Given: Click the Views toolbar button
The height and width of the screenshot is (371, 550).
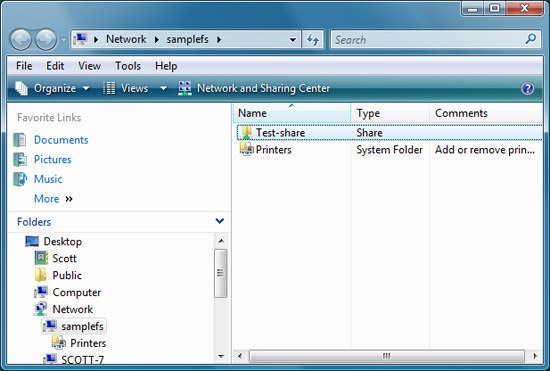Looking at the screenshot, I should click(x=126, y=88).
